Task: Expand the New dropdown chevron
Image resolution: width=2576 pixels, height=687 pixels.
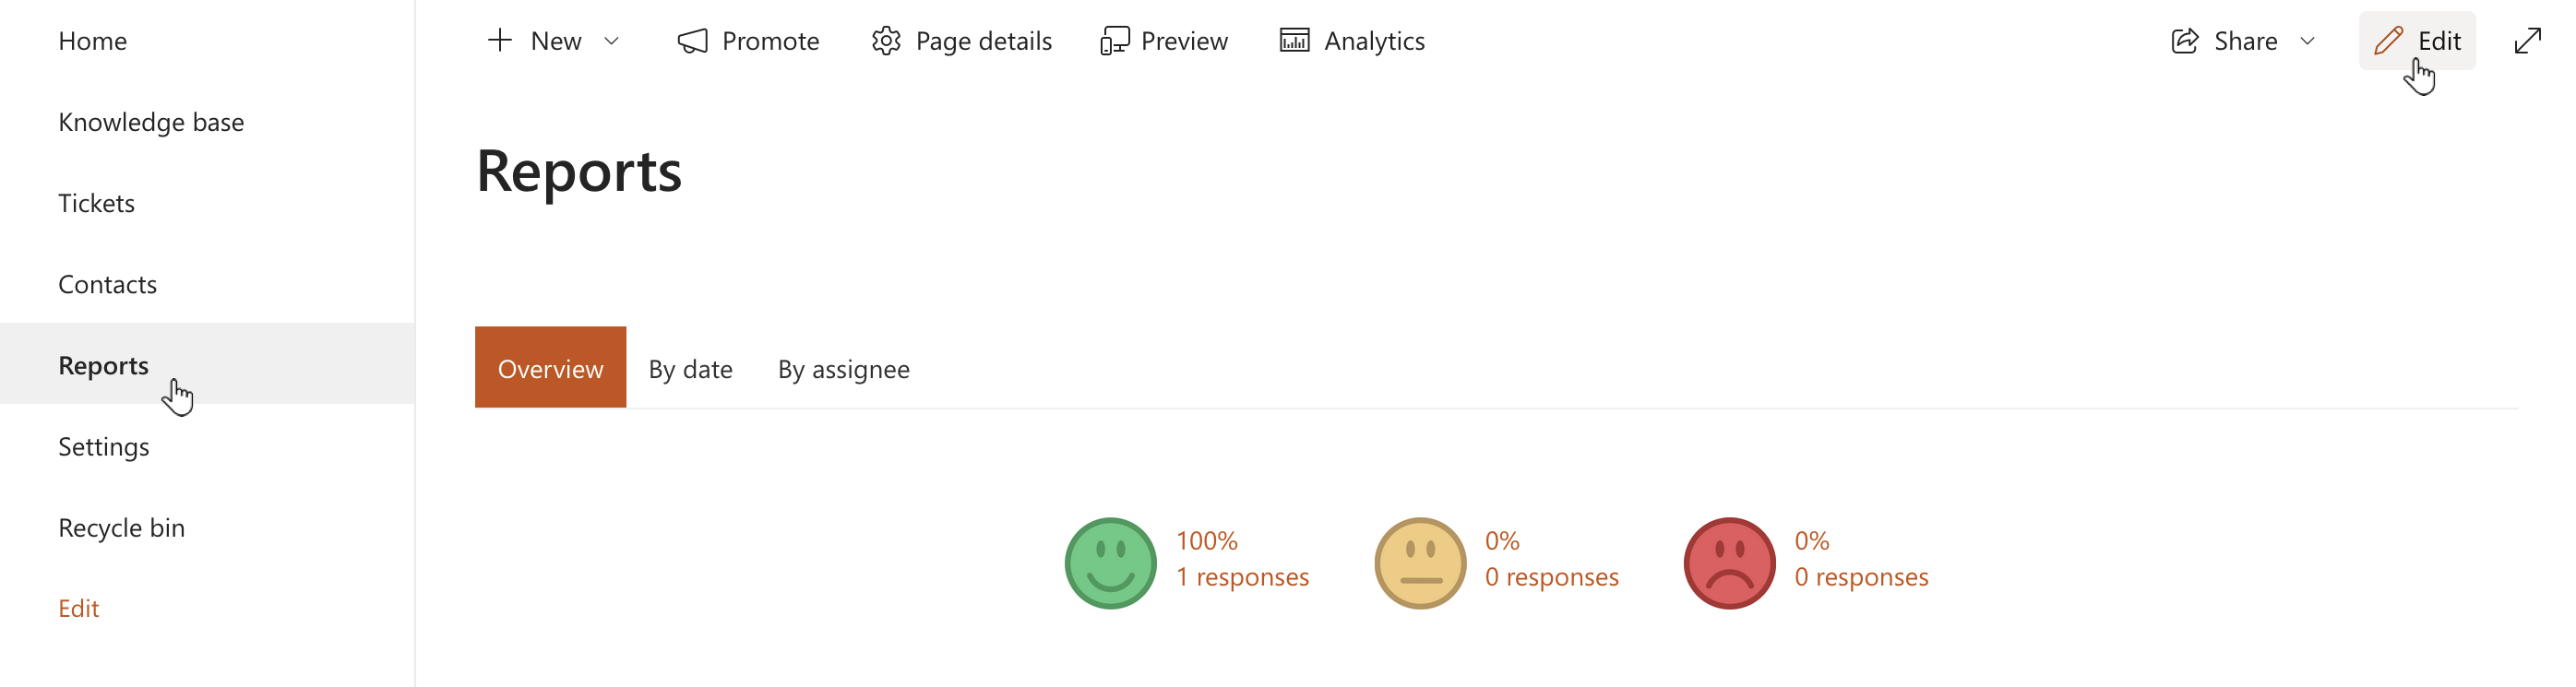Action: click(612, 41)
